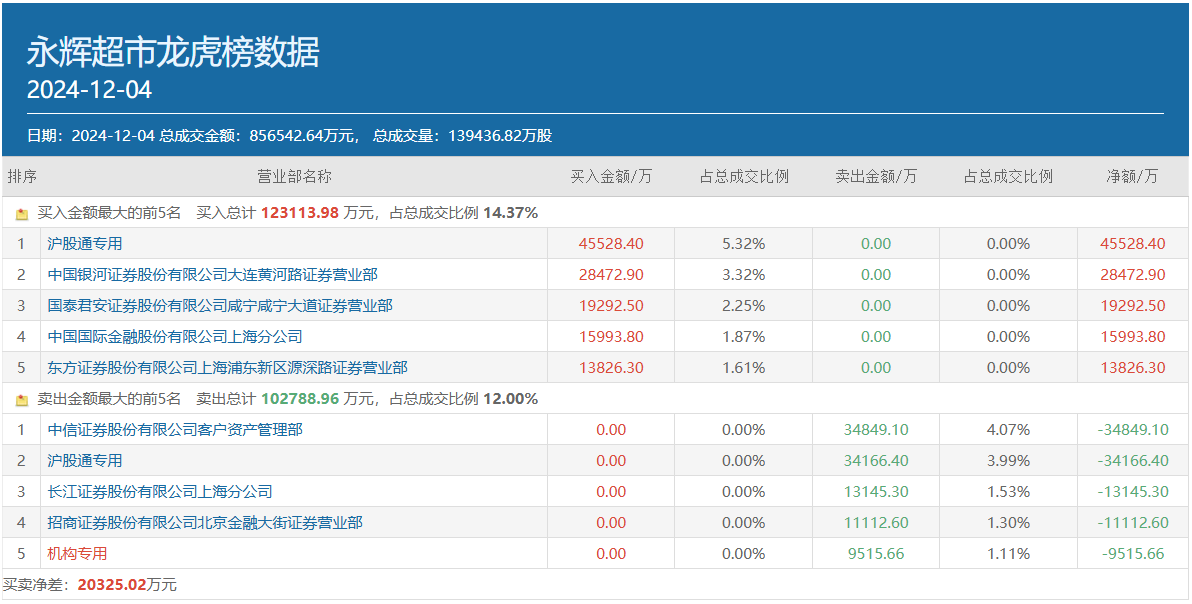Open 中国银河证券大连黄河路证券营业部 link
The width and height of the screenshot is (1192, 604).
213,275
